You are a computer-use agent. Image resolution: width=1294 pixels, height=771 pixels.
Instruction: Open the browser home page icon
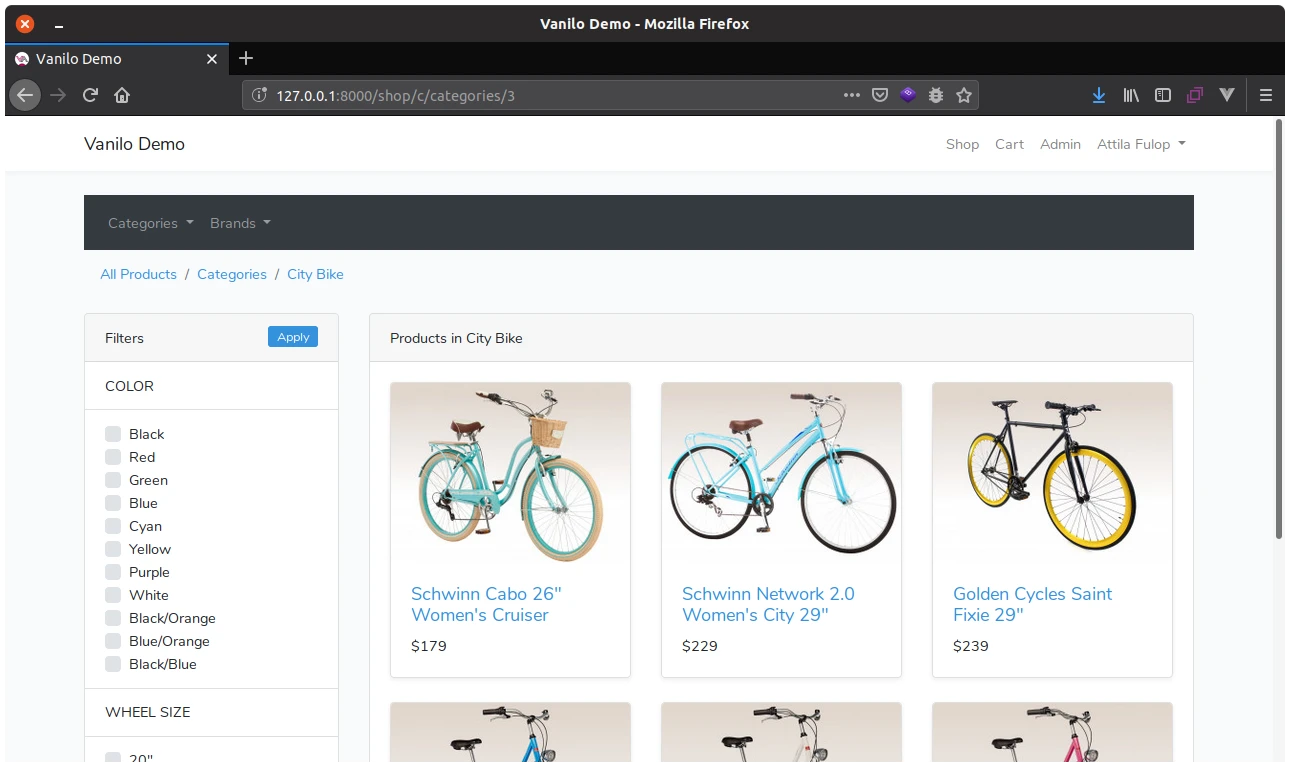pos(122,95)
